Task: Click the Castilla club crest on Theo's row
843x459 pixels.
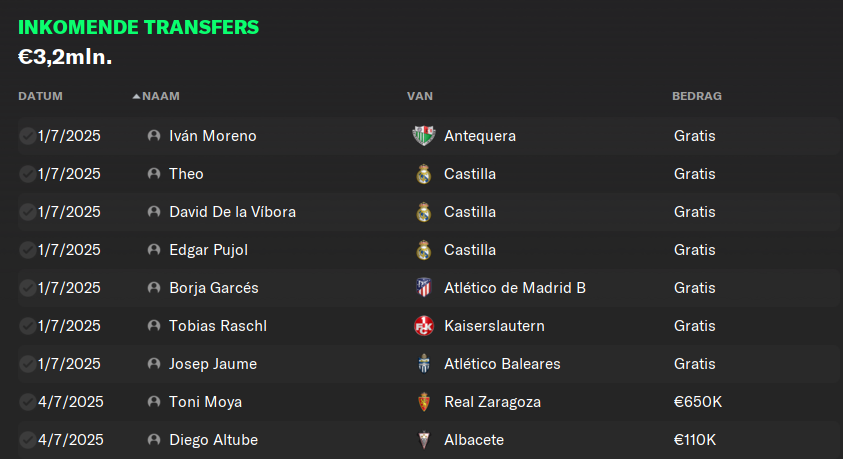Action: 424,174
